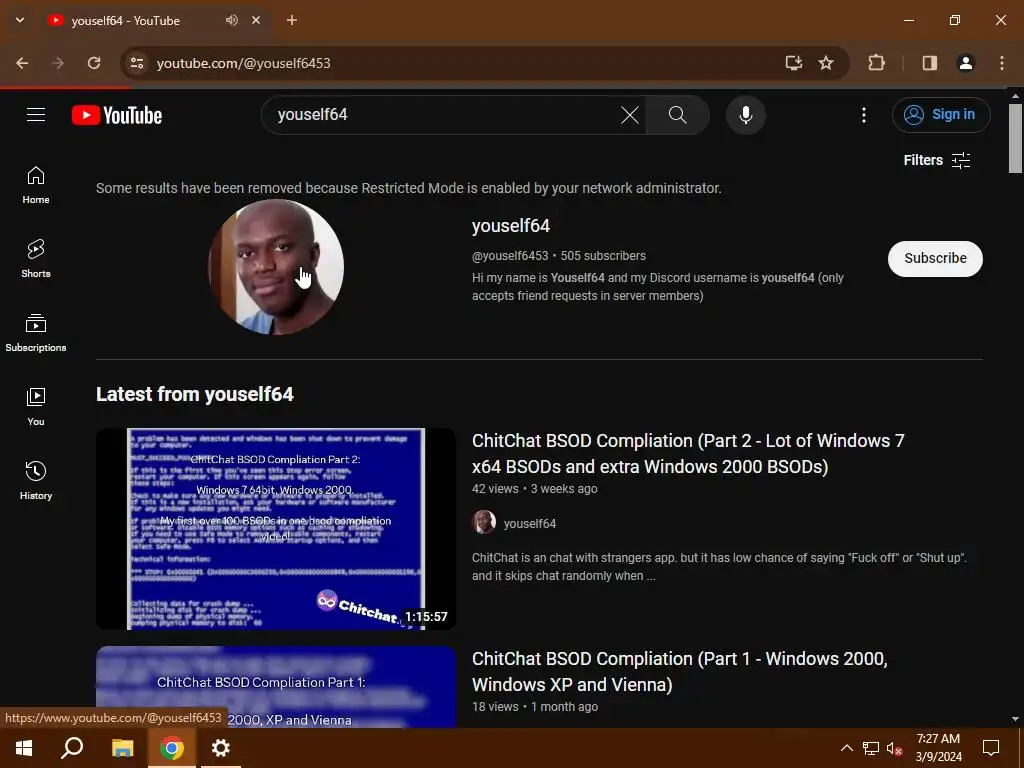Show hidden system tray icons
1024x768 pixels.
point(846,748)
